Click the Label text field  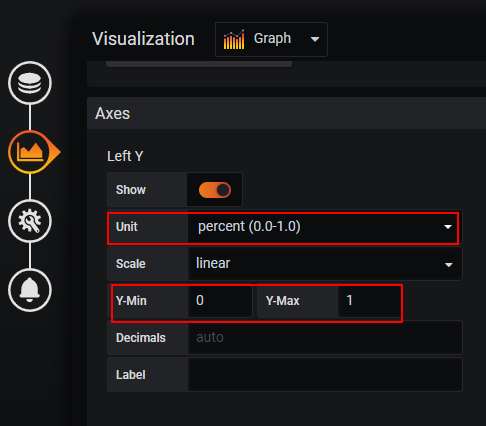(x=325, y=375)
